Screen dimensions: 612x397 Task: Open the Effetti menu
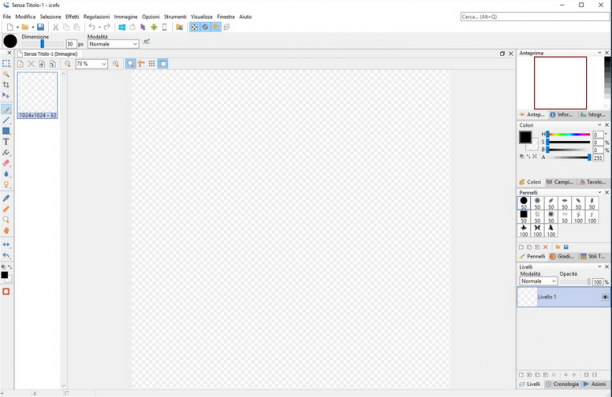tap(72, 17)
